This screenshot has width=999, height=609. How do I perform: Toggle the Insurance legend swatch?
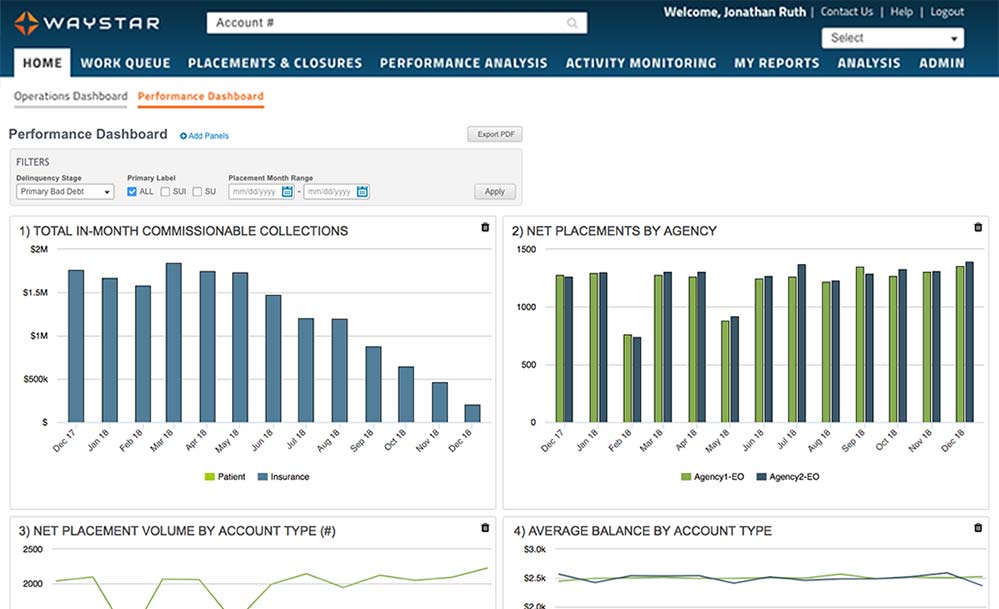point(262,476)
